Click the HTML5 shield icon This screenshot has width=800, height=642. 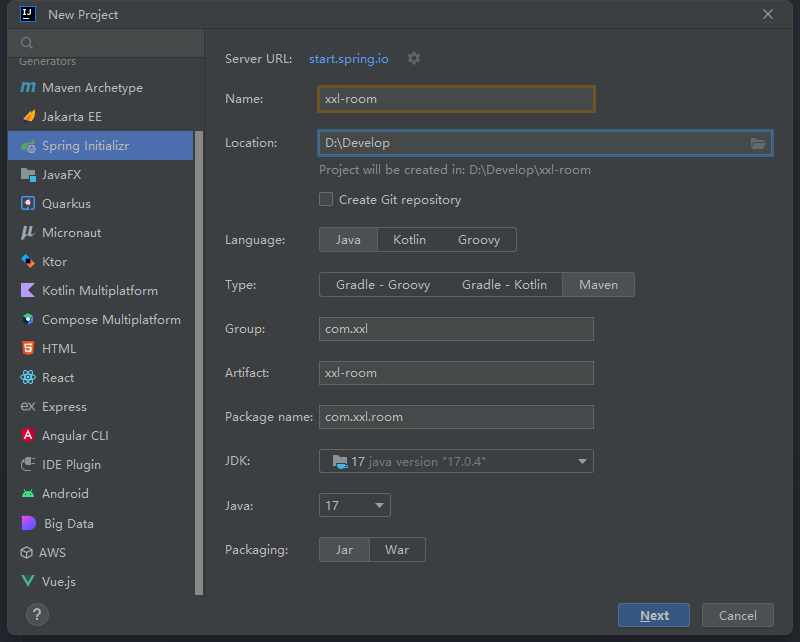pos(28,349)
